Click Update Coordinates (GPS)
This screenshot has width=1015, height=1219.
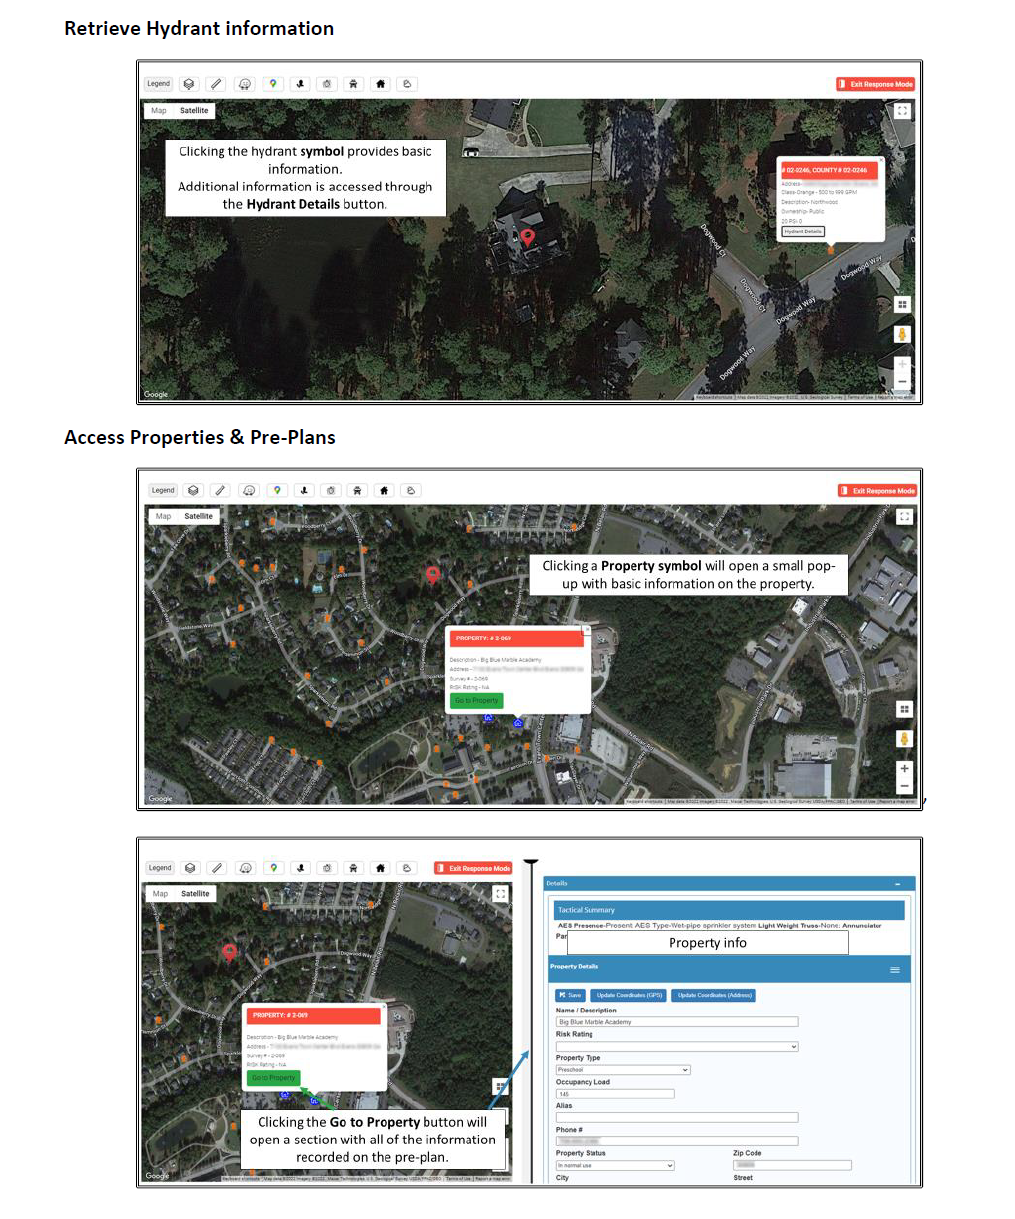[630, 995]
